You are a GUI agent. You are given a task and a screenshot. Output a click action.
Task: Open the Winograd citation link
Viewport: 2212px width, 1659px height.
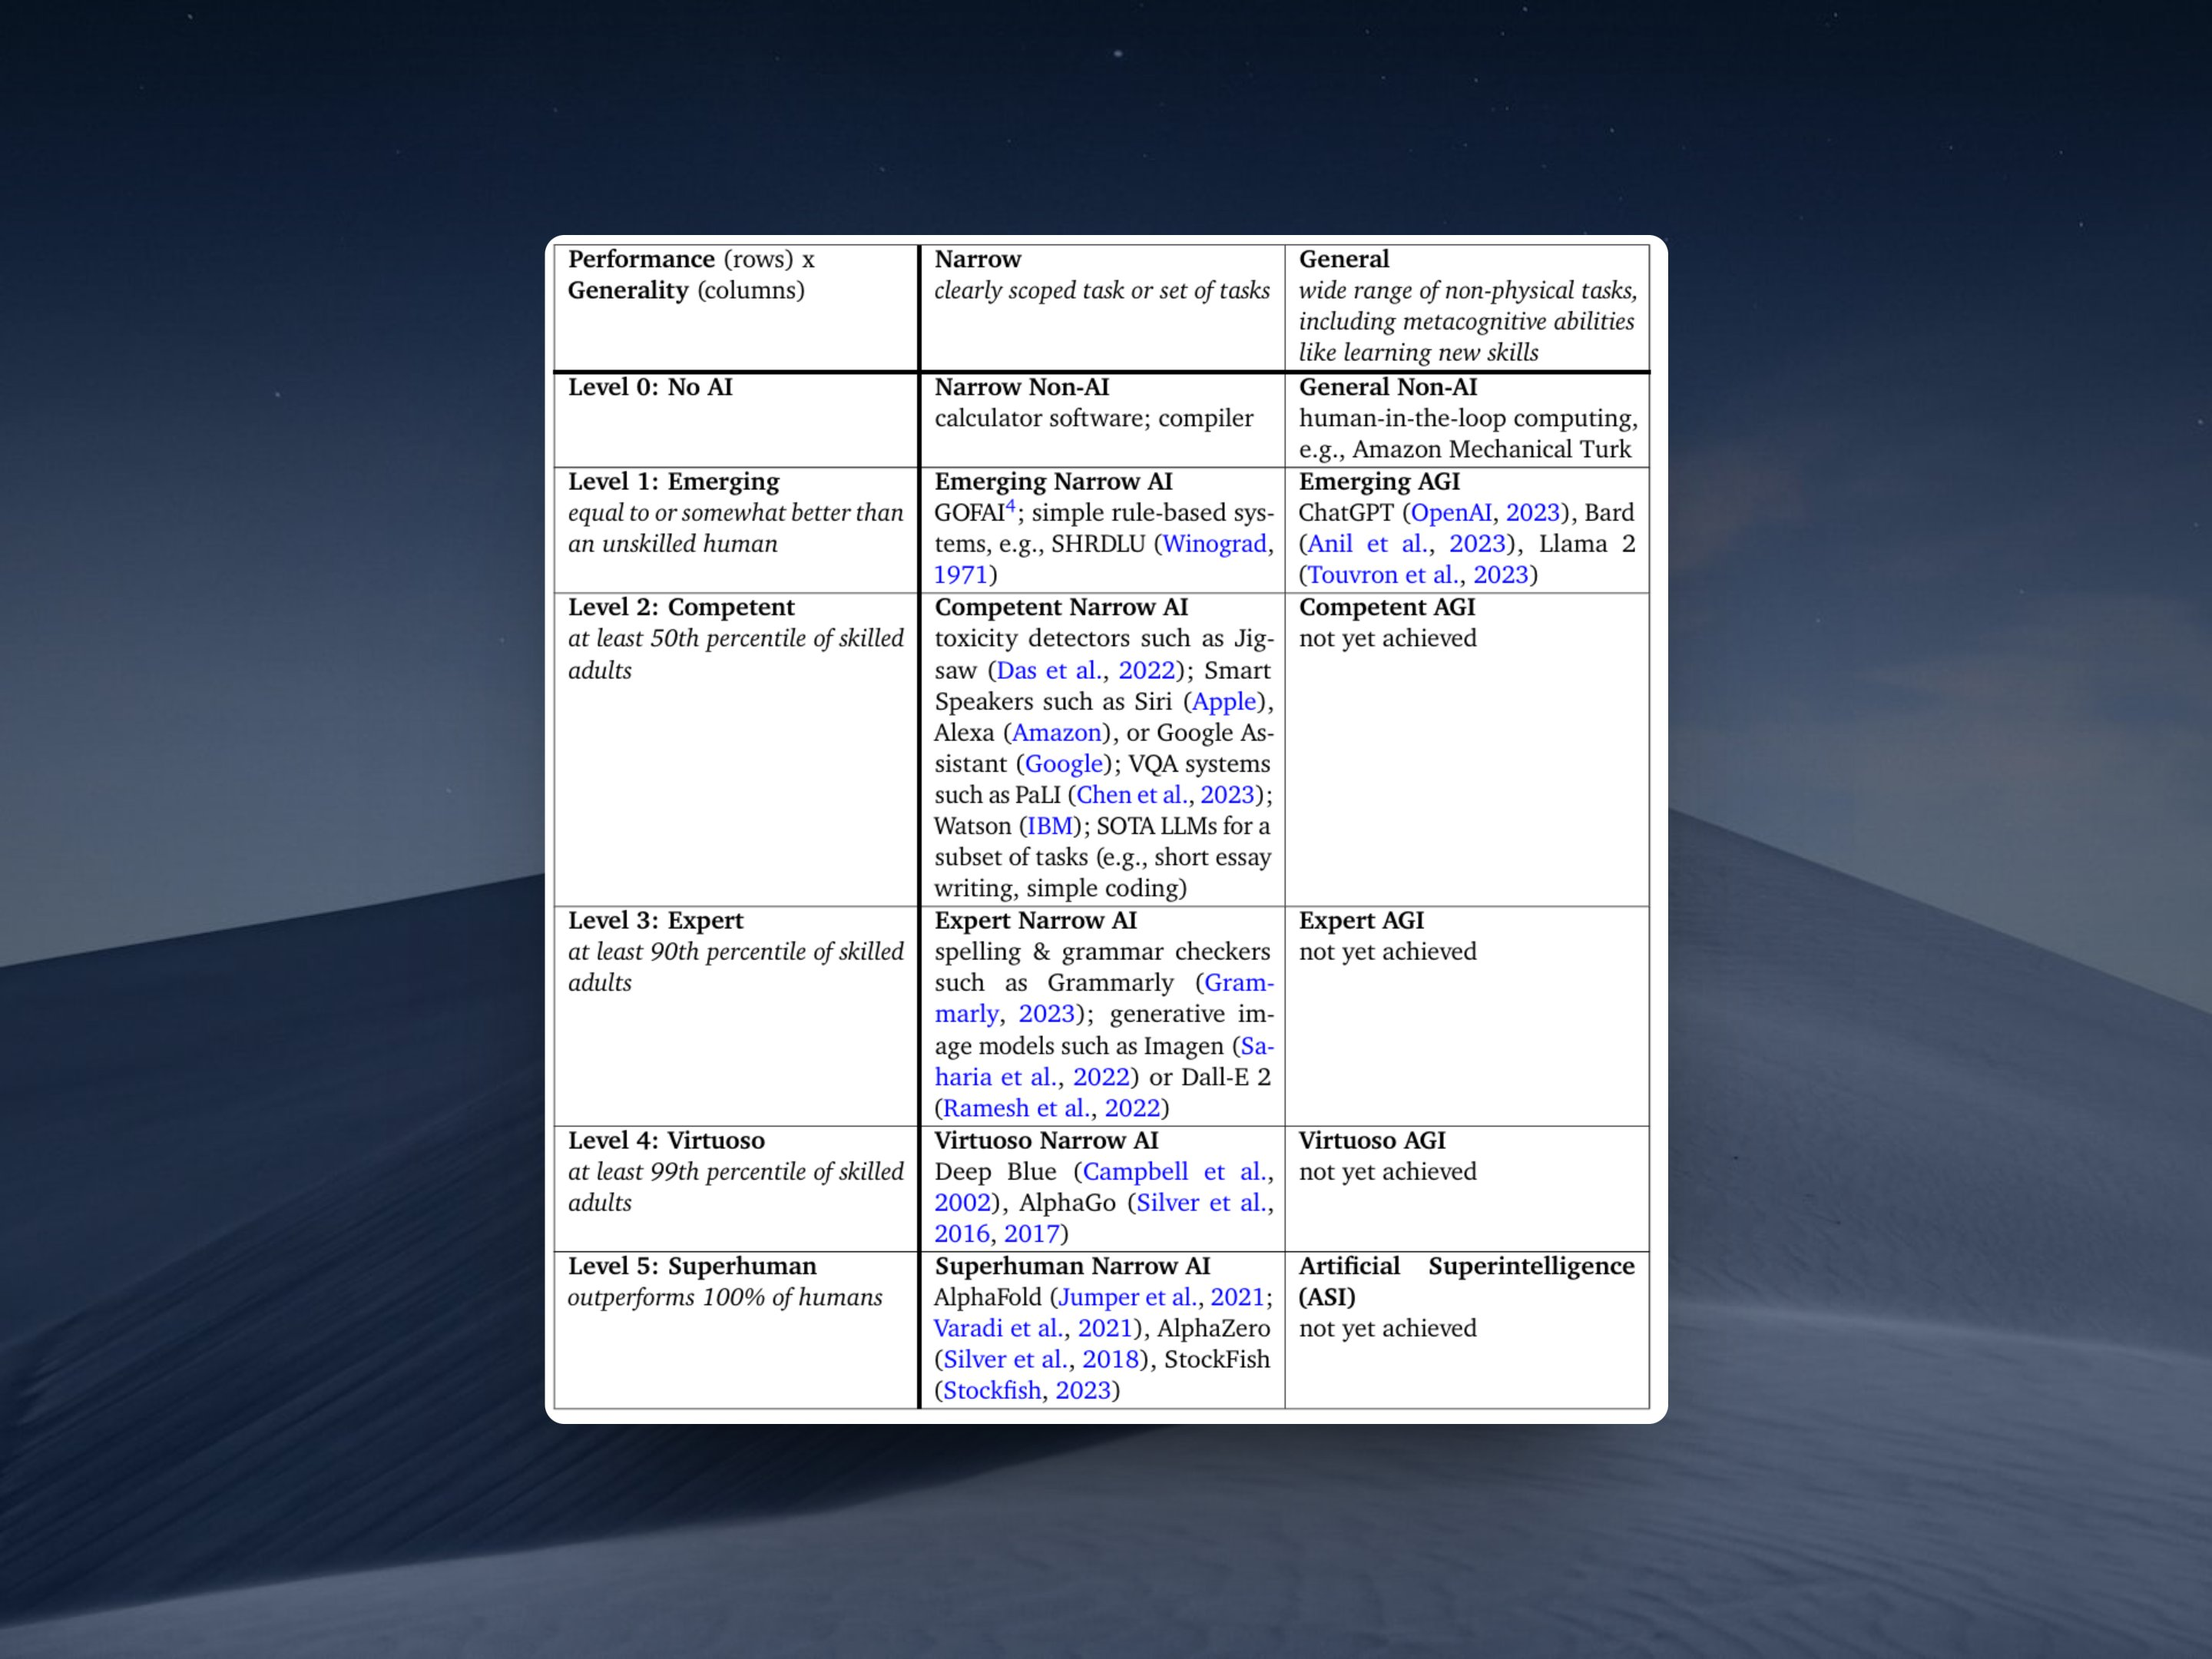click(1214, 544)
